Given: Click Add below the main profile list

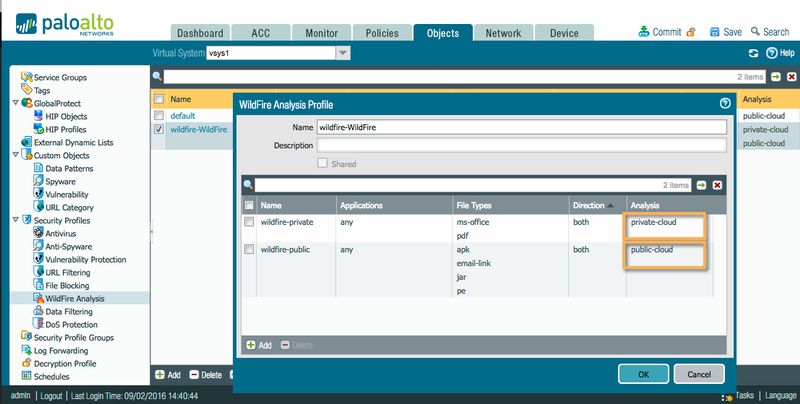Looking at the screenshot, I should [x=168, y=375].
